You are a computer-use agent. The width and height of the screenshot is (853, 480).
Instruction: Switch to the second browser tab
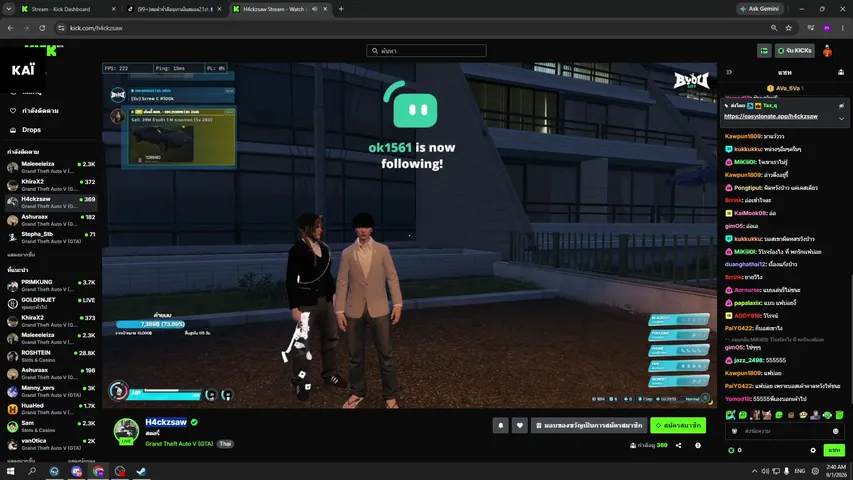pos(174,9)
